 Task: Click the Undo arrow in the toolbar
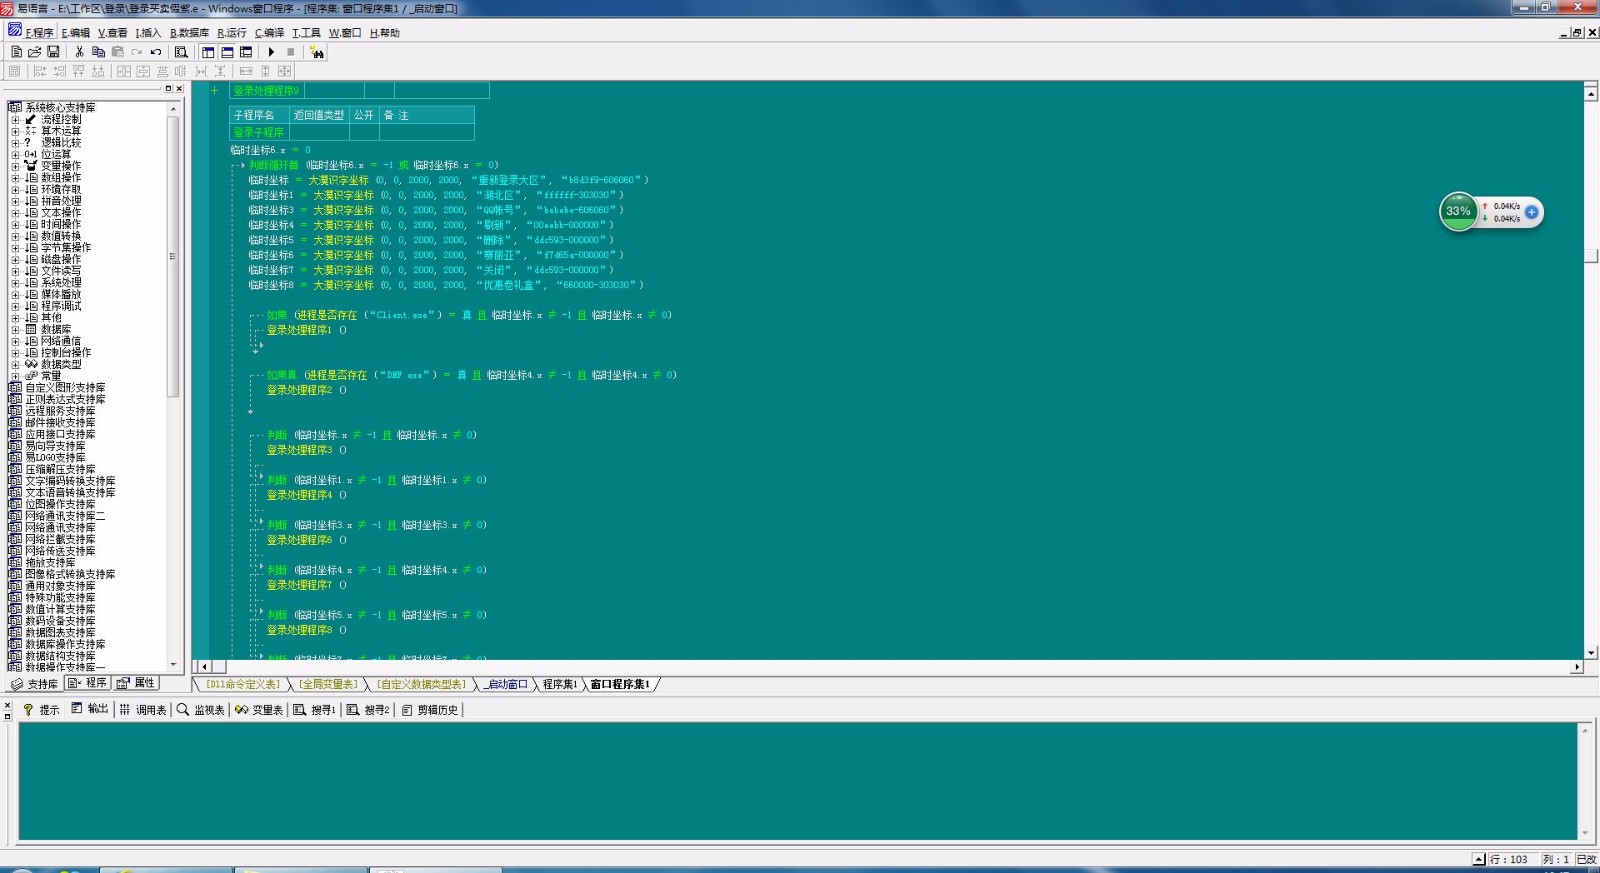(156, 52)
